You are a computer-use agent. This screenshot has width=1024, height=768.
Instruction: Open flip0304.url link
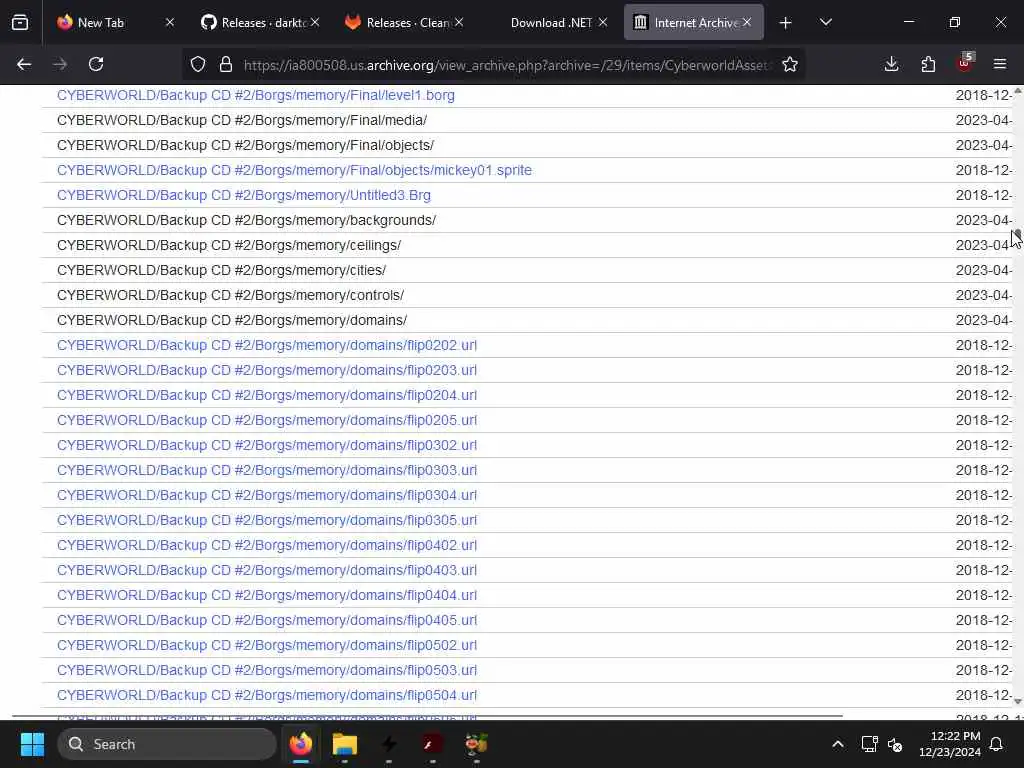(266, 496)
